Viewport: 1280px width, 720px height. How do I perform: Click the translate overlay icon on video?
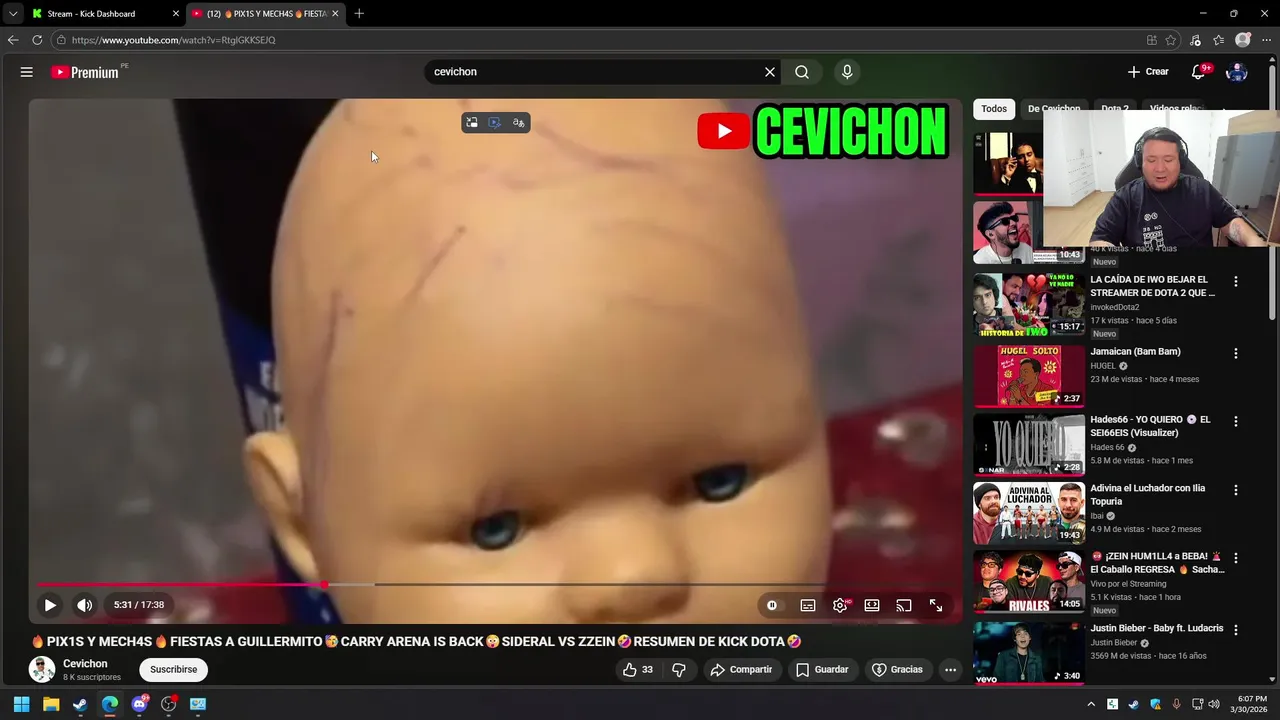point(518,122)
